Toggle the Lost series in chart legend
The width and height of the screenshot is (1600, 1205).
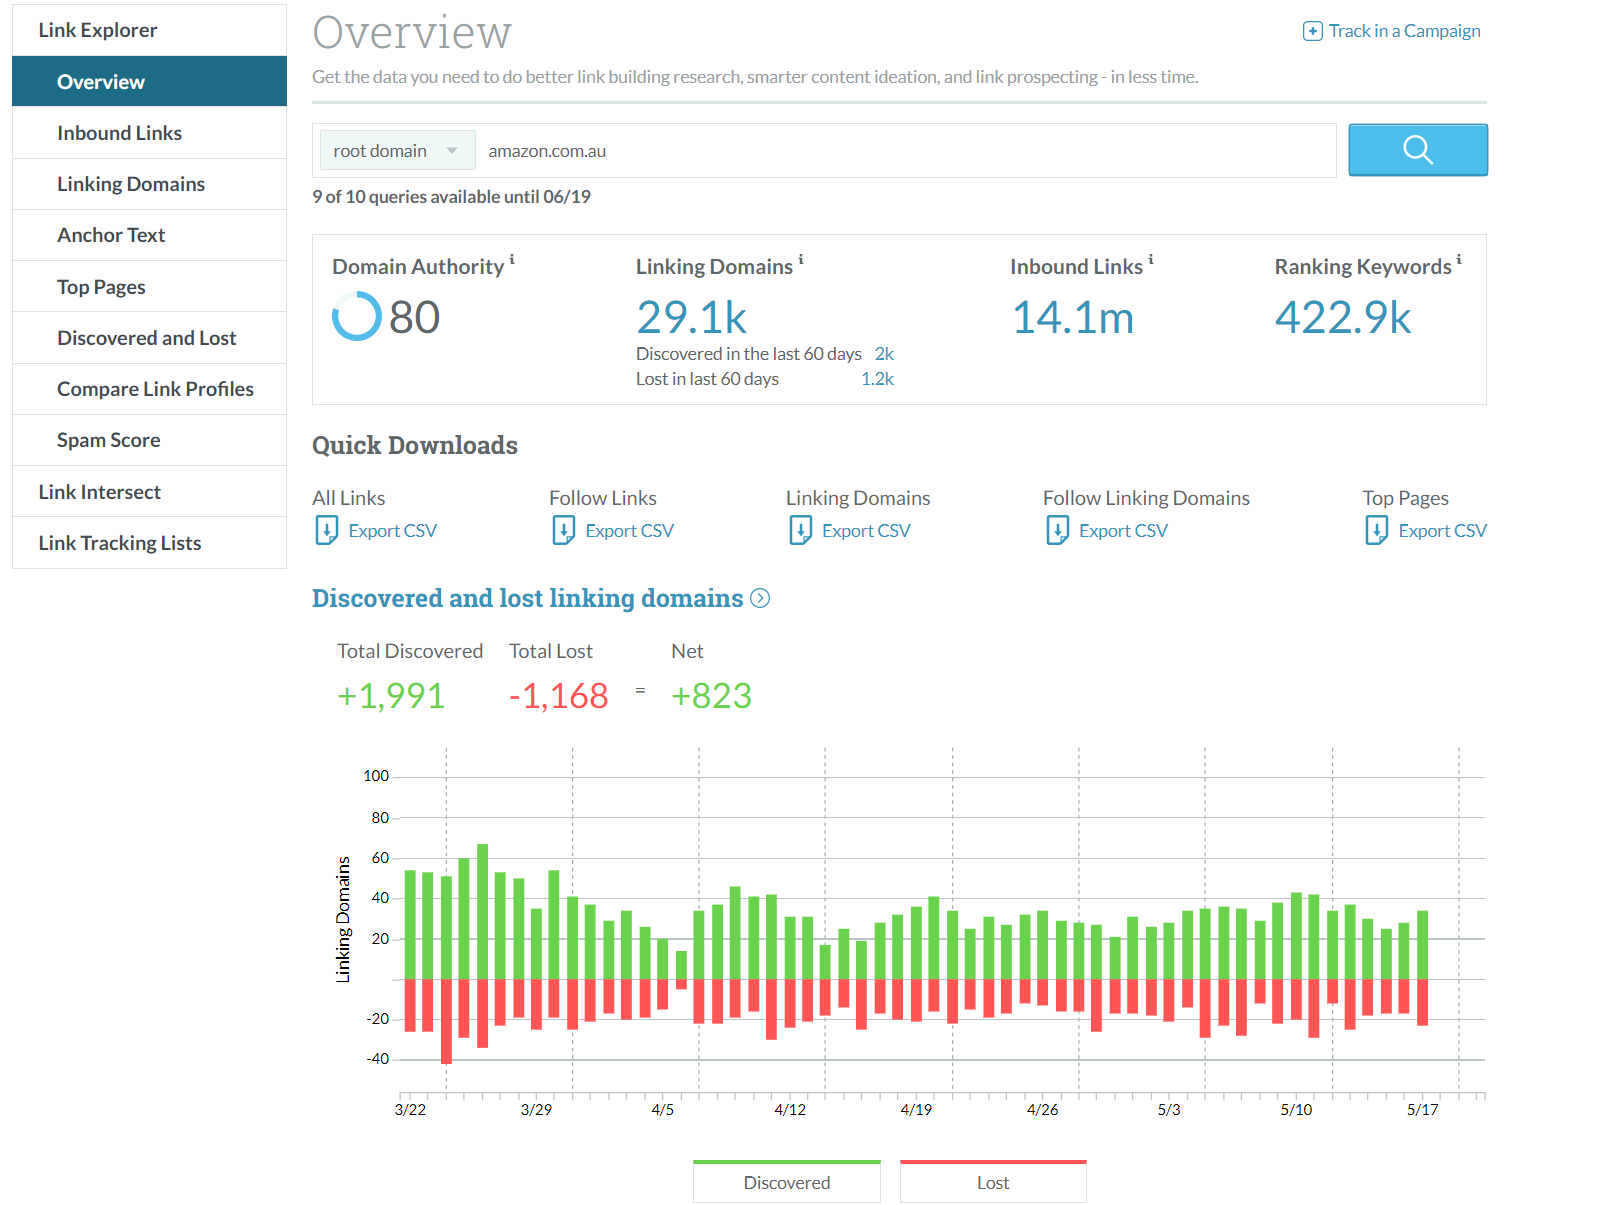(x=992, y=1182)
